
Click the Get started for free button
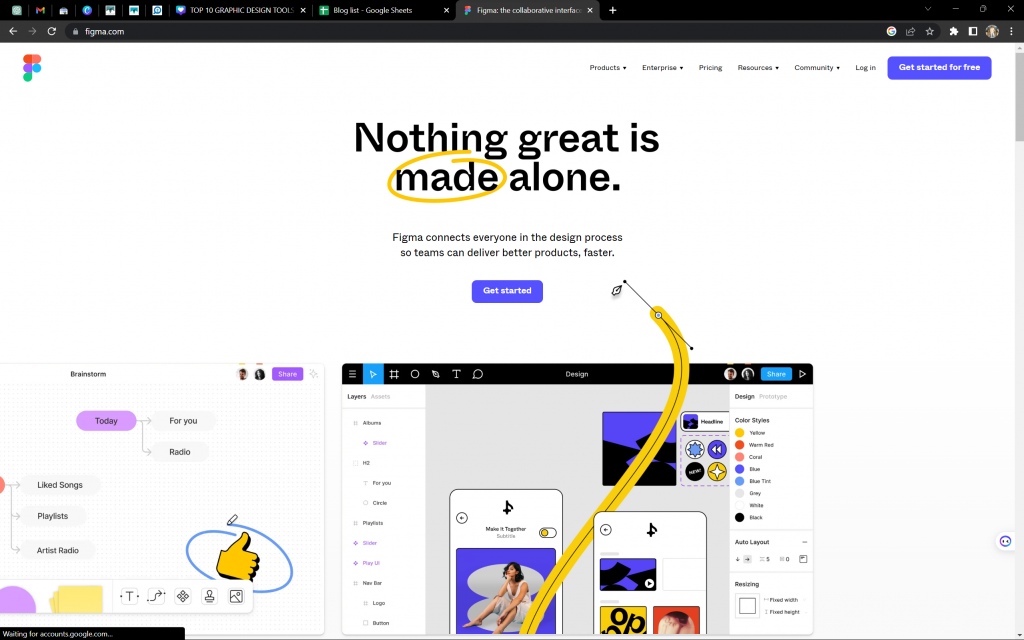point(939,68)
